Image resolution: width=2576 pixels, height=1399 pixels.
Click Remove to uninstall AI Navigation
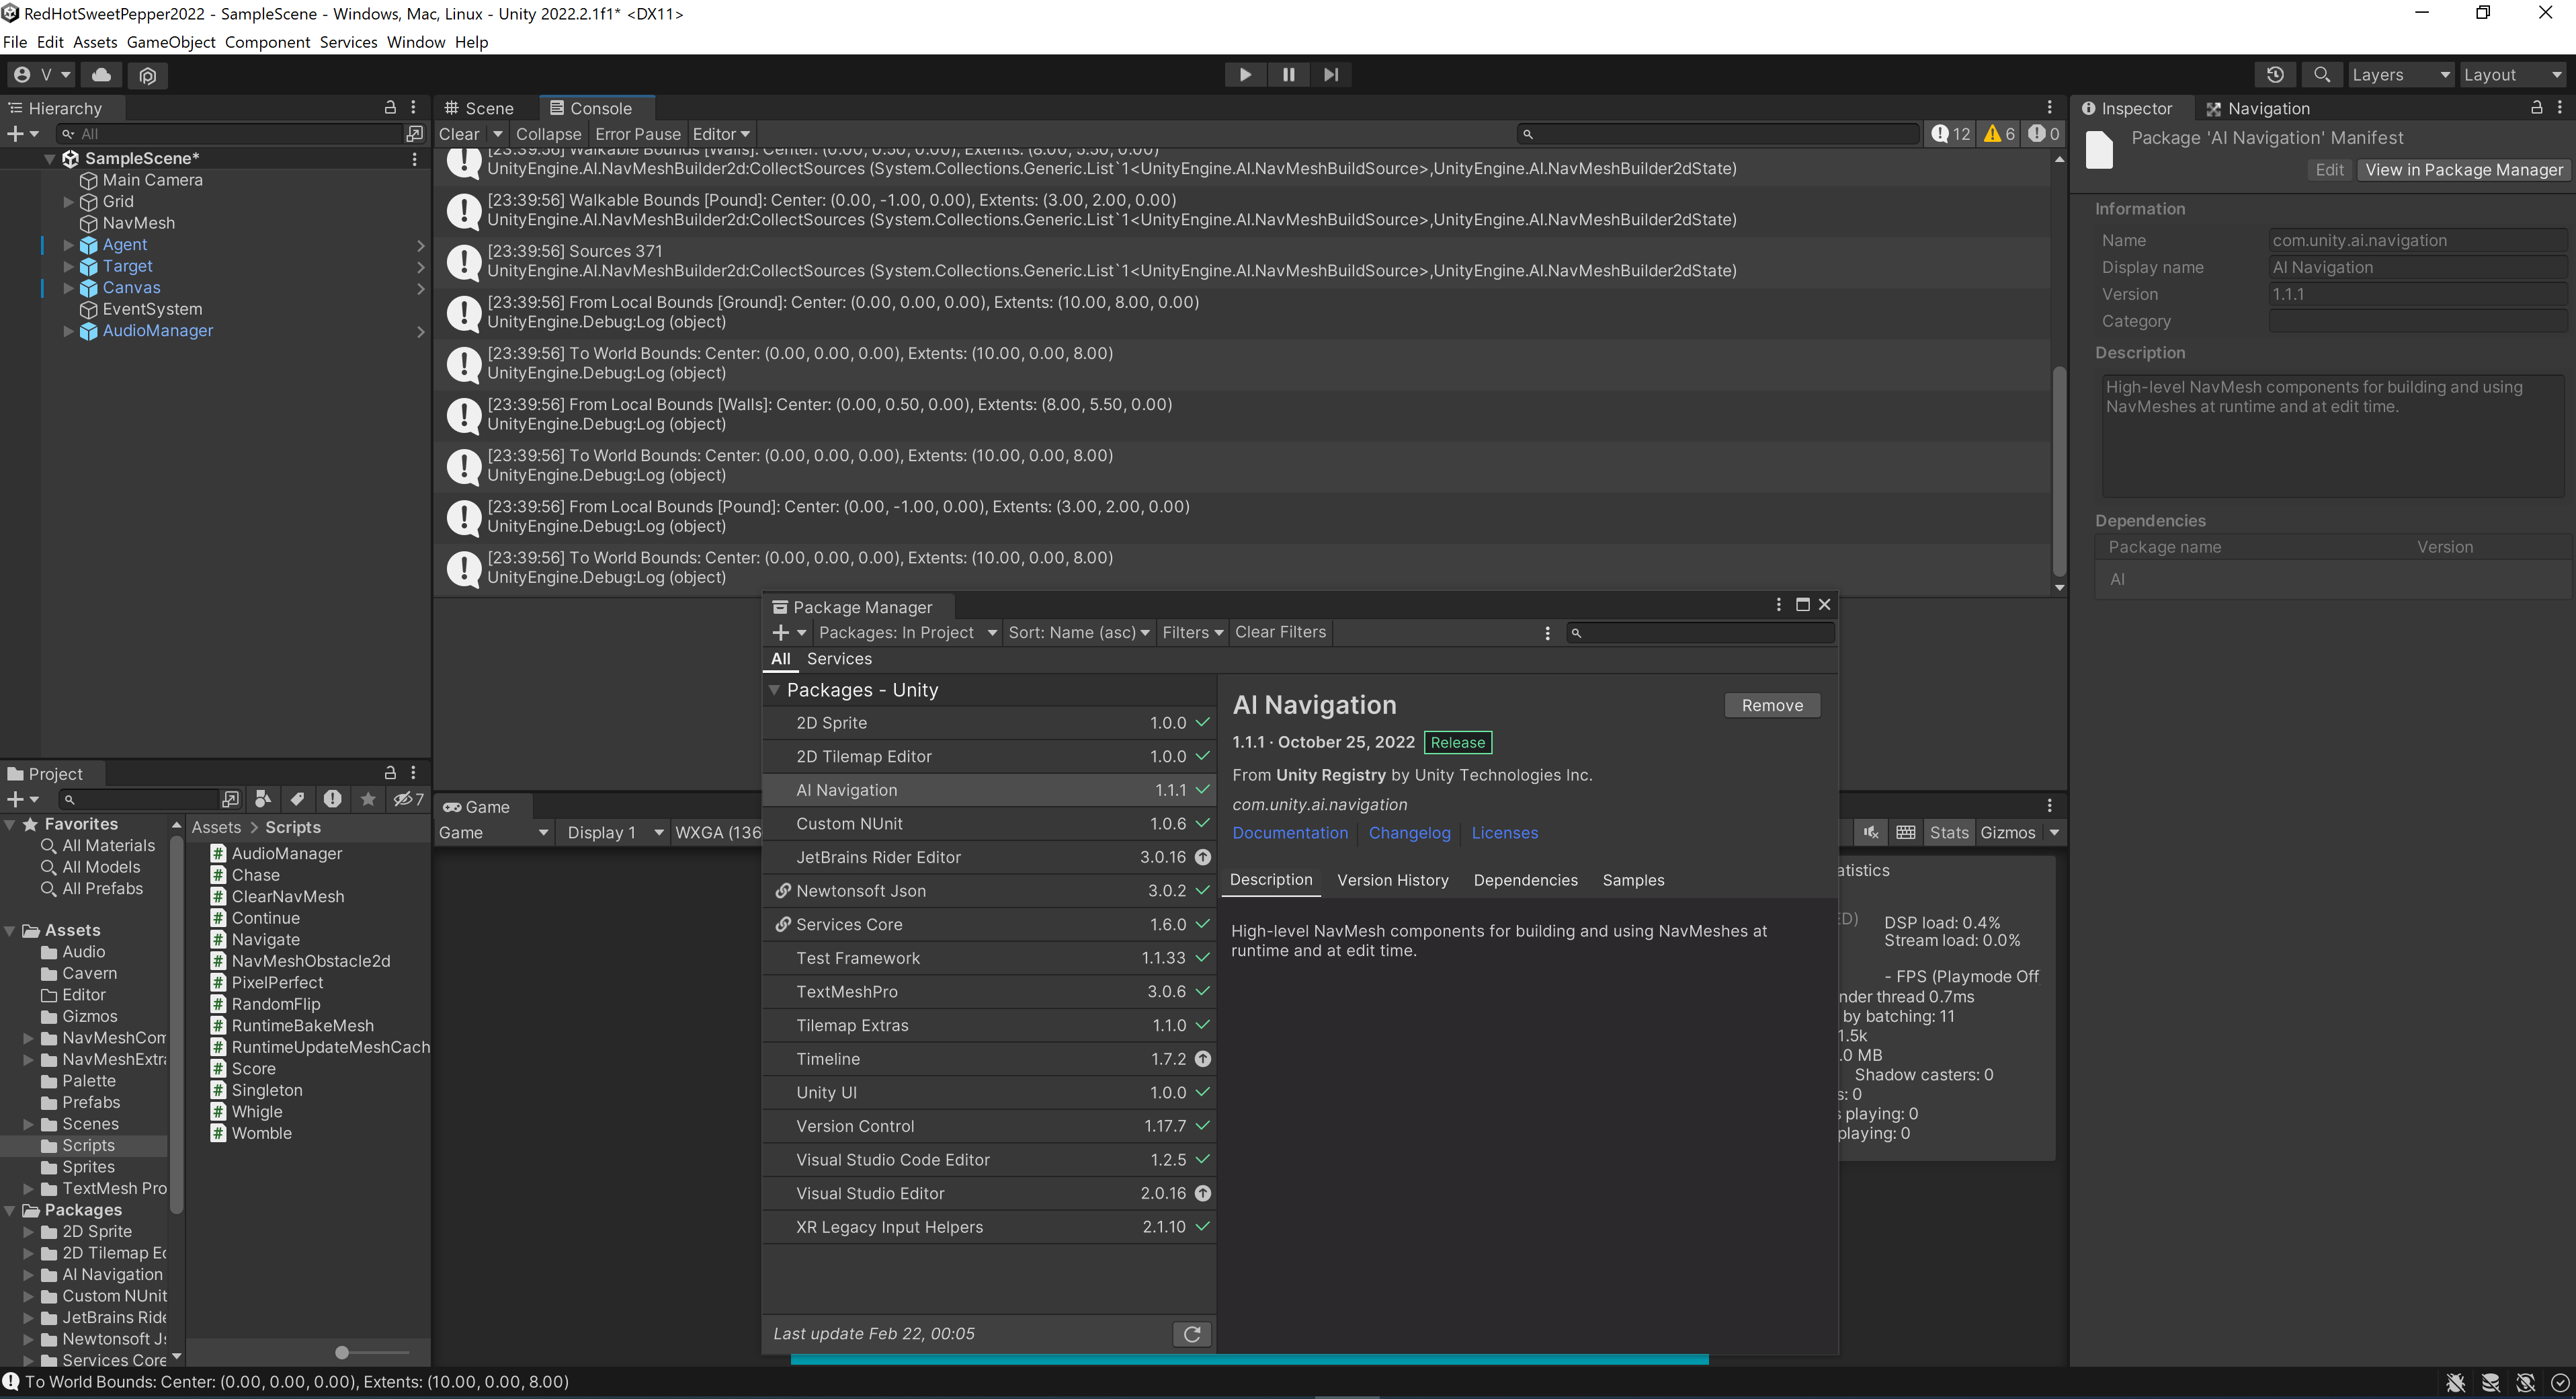pyautogui.click(x=1771, y=705)
